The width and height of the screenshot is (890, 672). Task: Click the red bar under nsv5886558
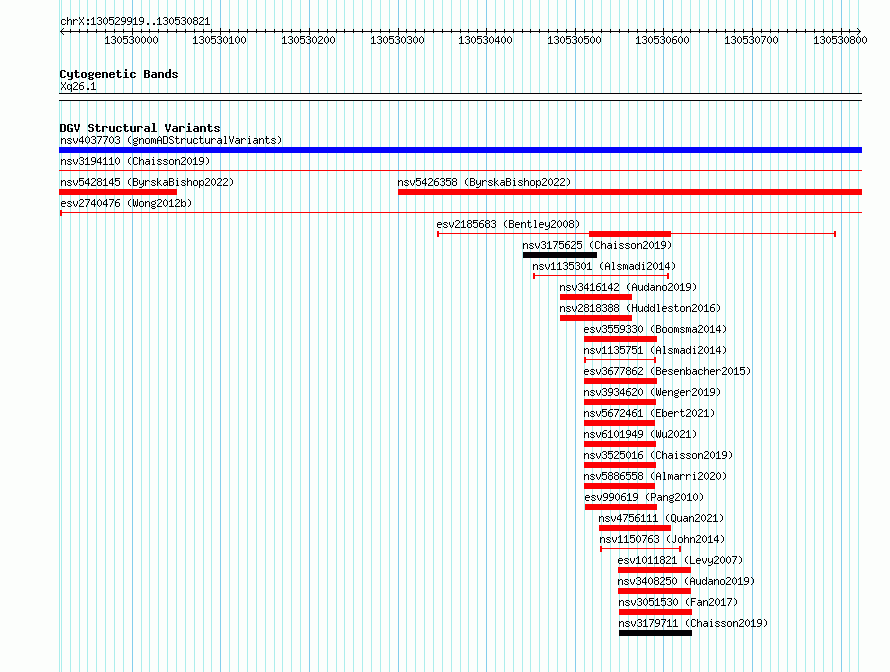619,486
